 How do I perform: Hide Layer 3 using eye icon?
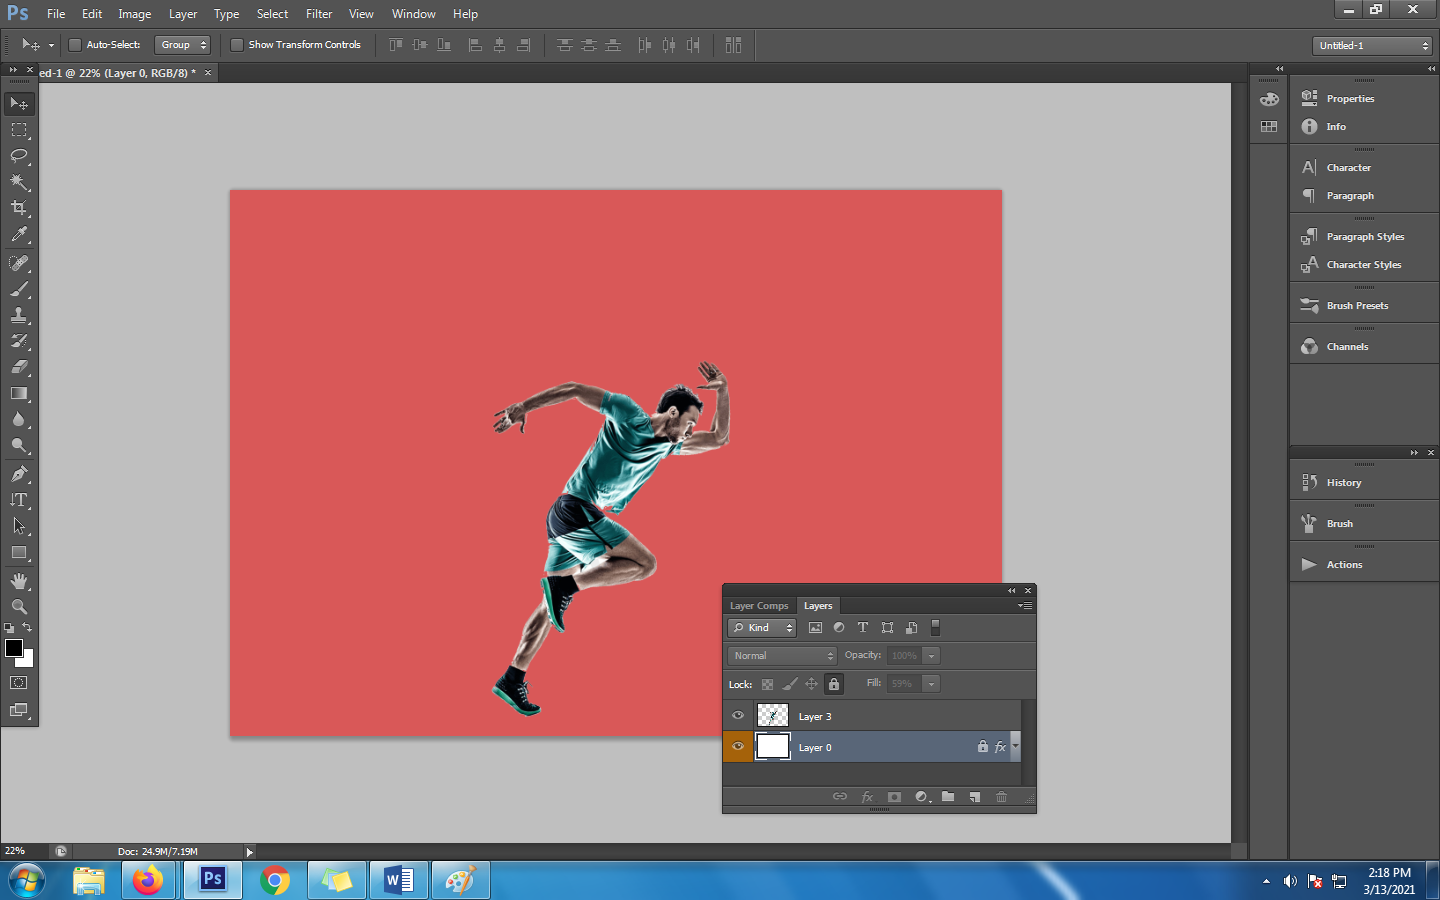(738, 716)
